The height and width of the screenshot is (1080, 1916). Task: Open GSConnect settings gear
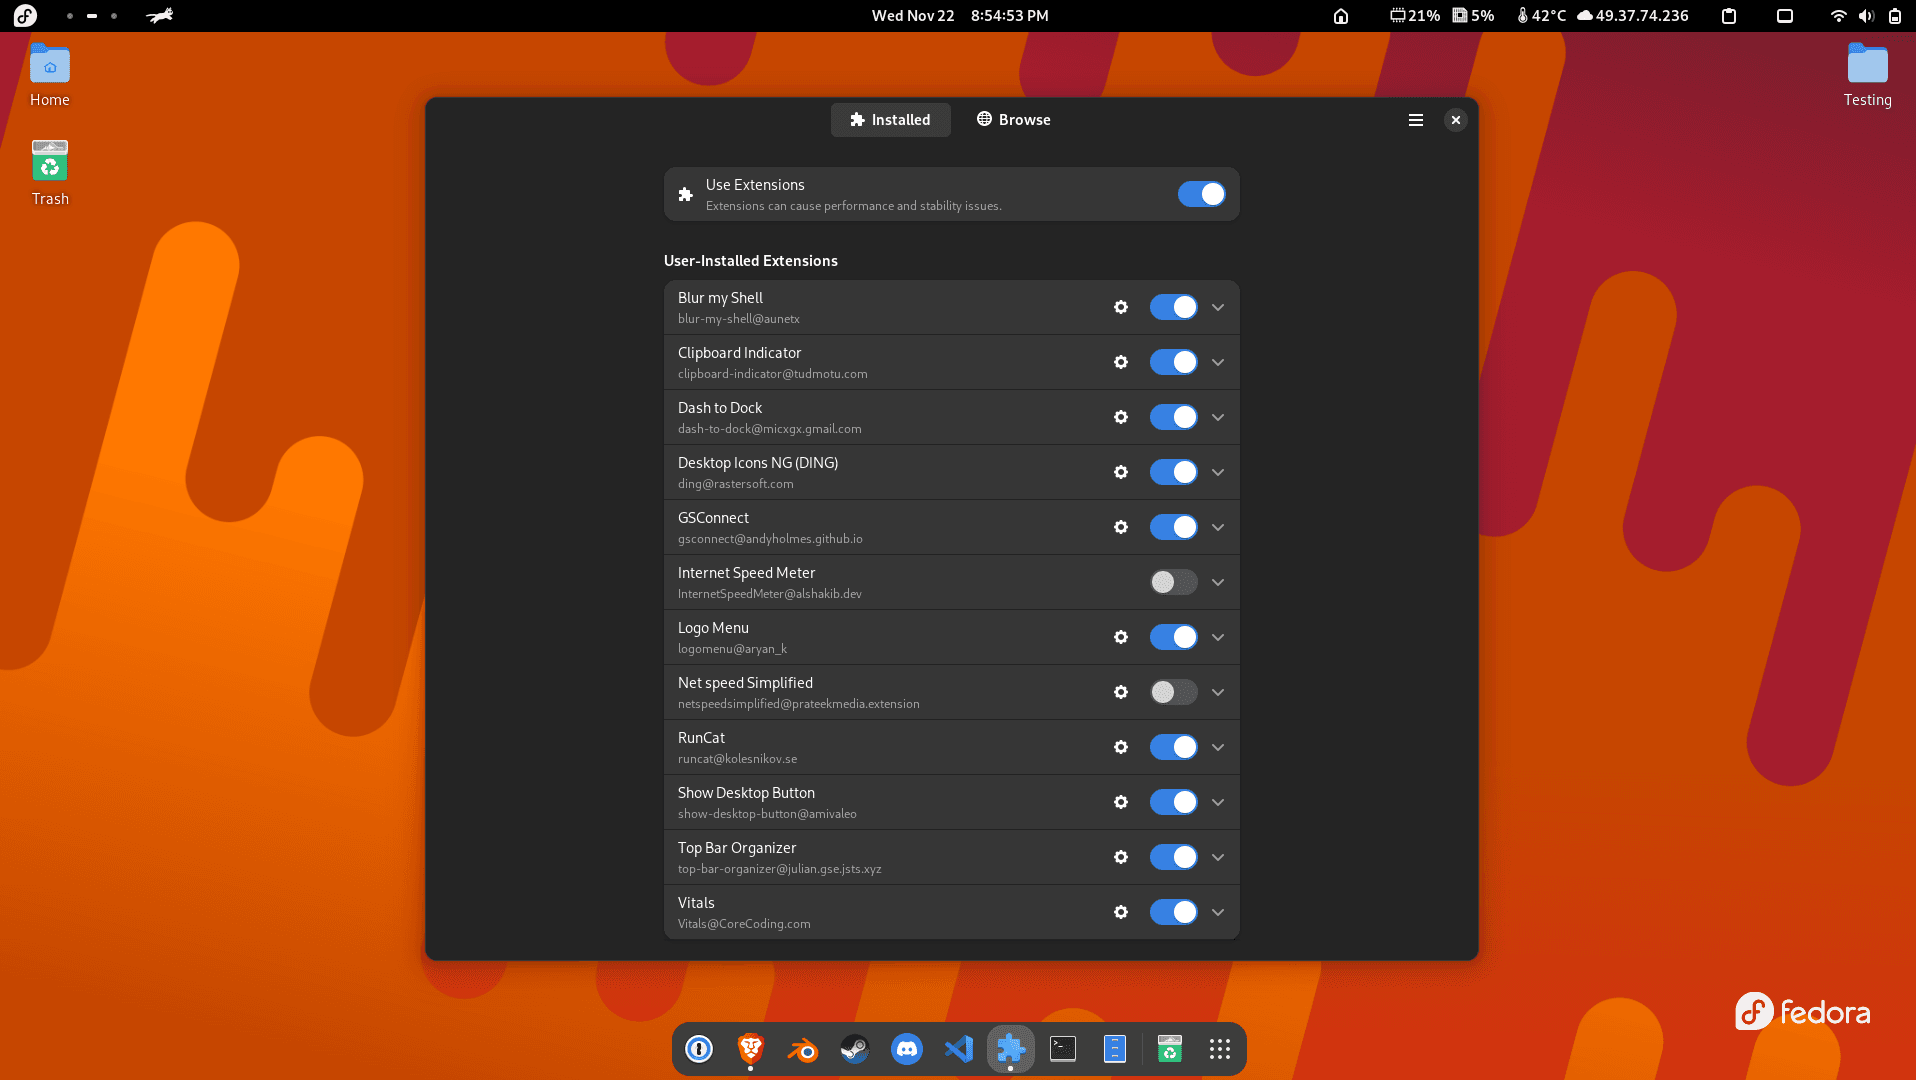coord(1121,527)
